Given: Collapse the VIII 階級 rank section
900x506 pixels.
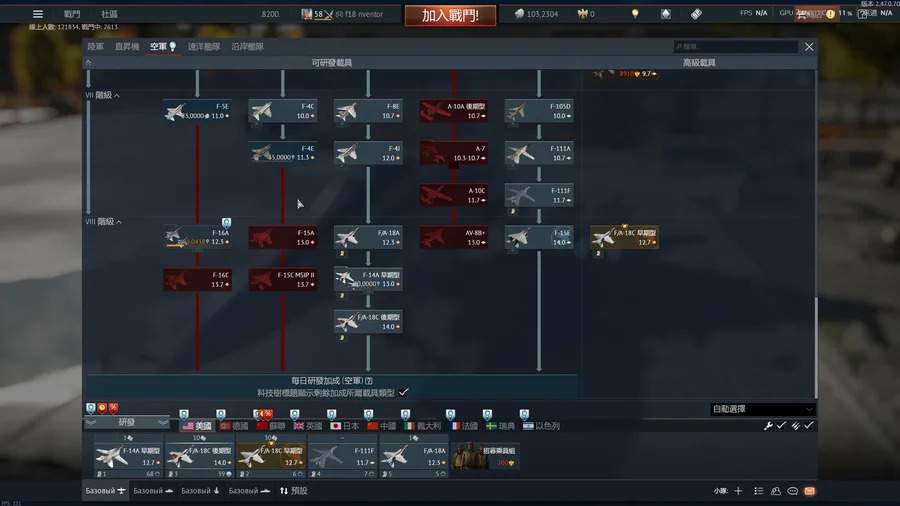Looking at the screenshot, I should tap(103, 221).
